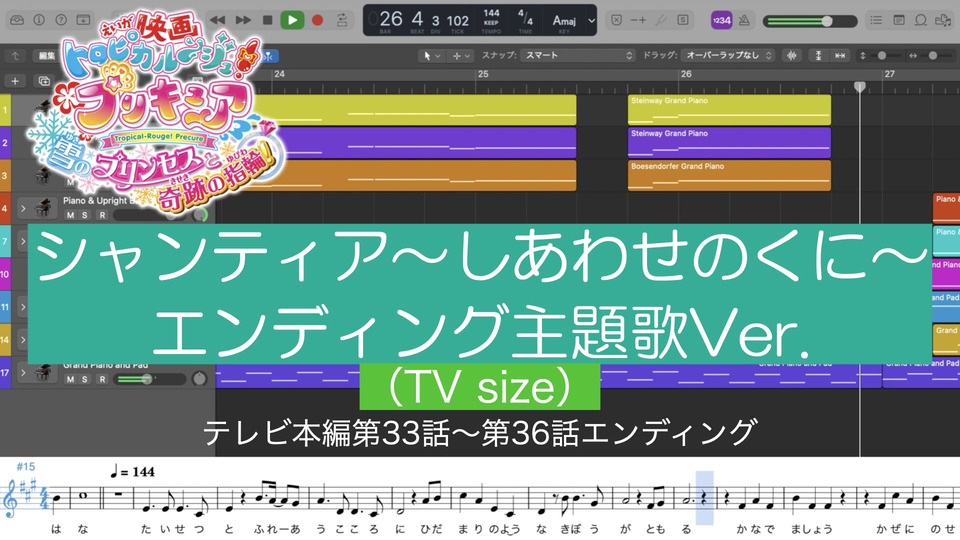Open the Media Browser icon

943,20
